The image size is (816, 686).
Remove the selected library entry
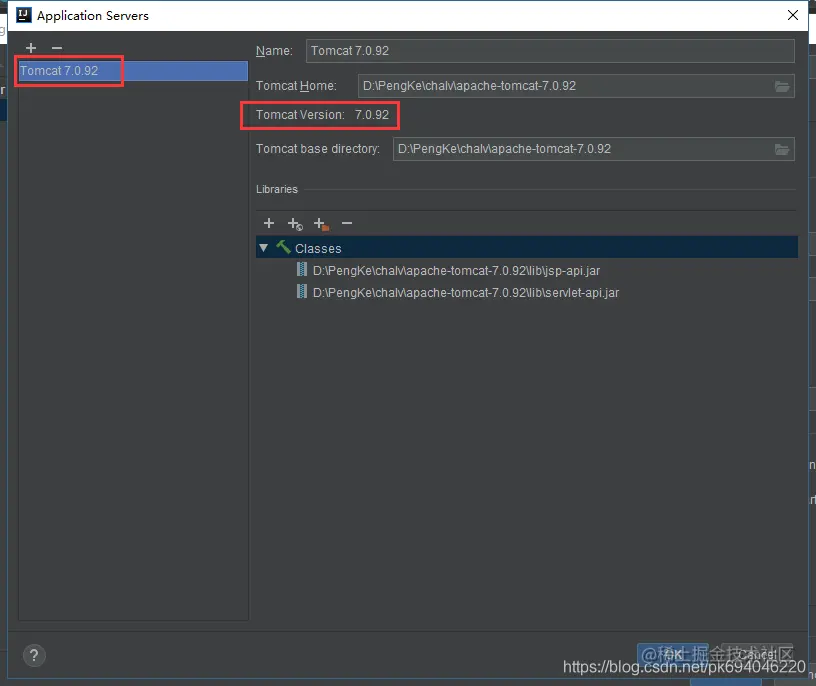tap(347, 223)
